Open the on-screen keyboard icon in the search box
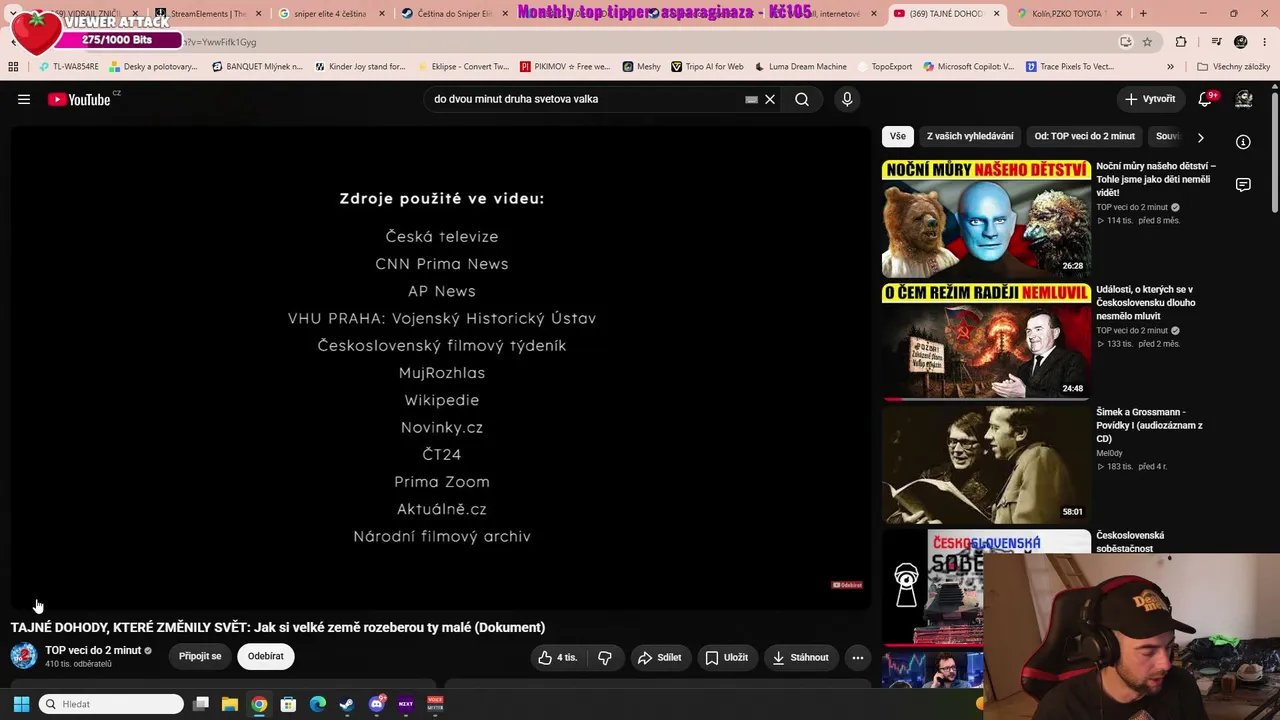 click(x=751, y=99)
